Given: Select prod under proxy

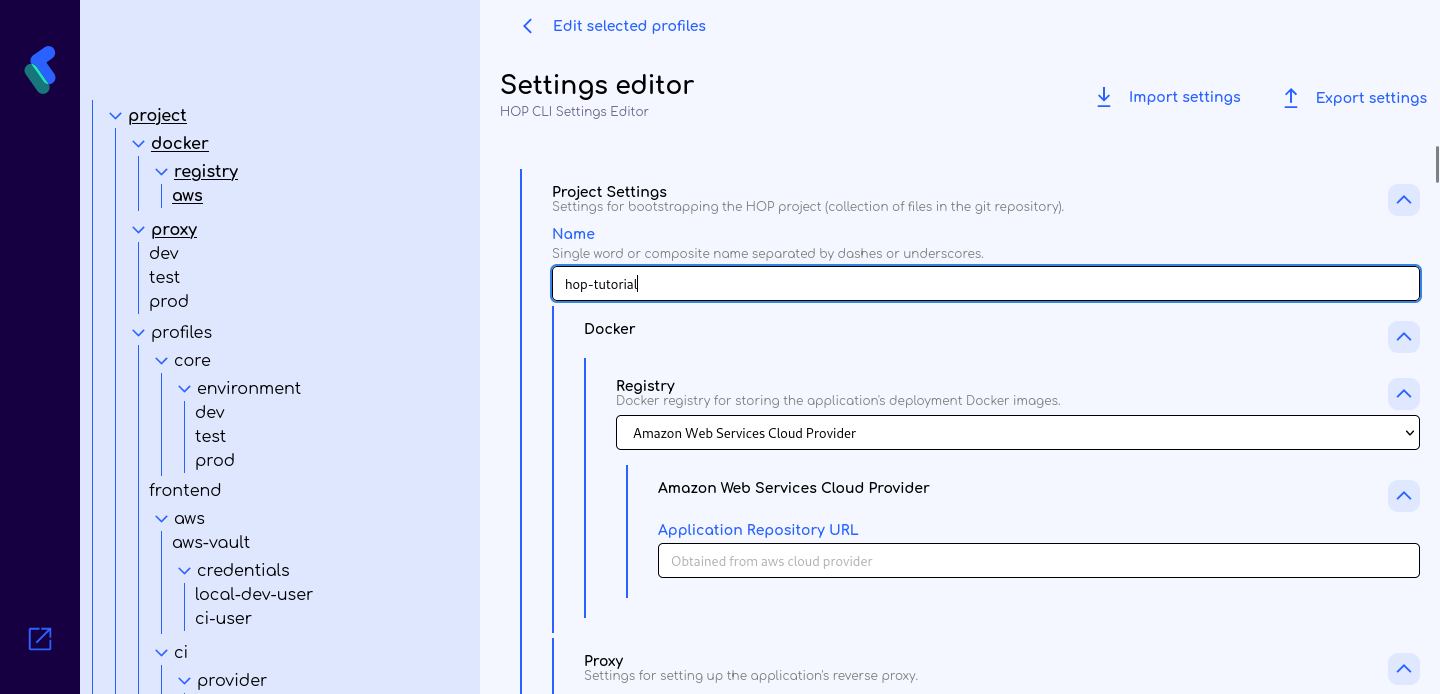Looking at the screenshot, I should click(169, 302).
